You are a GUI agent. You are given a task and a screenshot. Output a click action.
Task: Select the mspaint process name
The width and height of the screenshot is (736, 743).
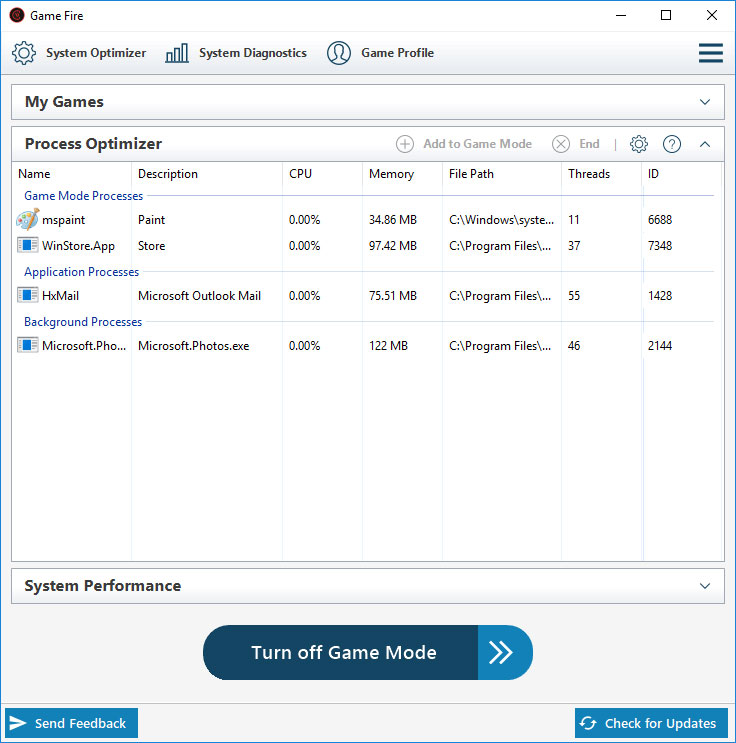pyautogui.click(x=64, y=220)
